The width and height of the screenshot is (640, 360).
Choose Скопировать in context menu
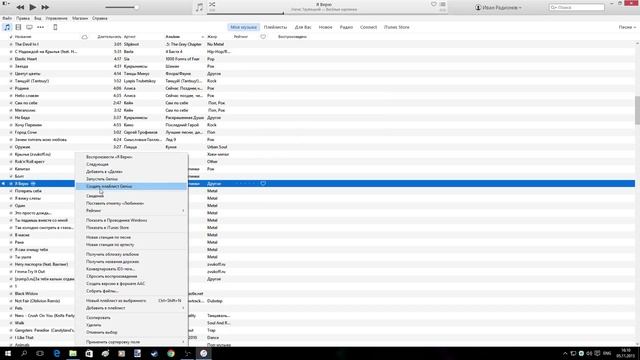[131, 318]
